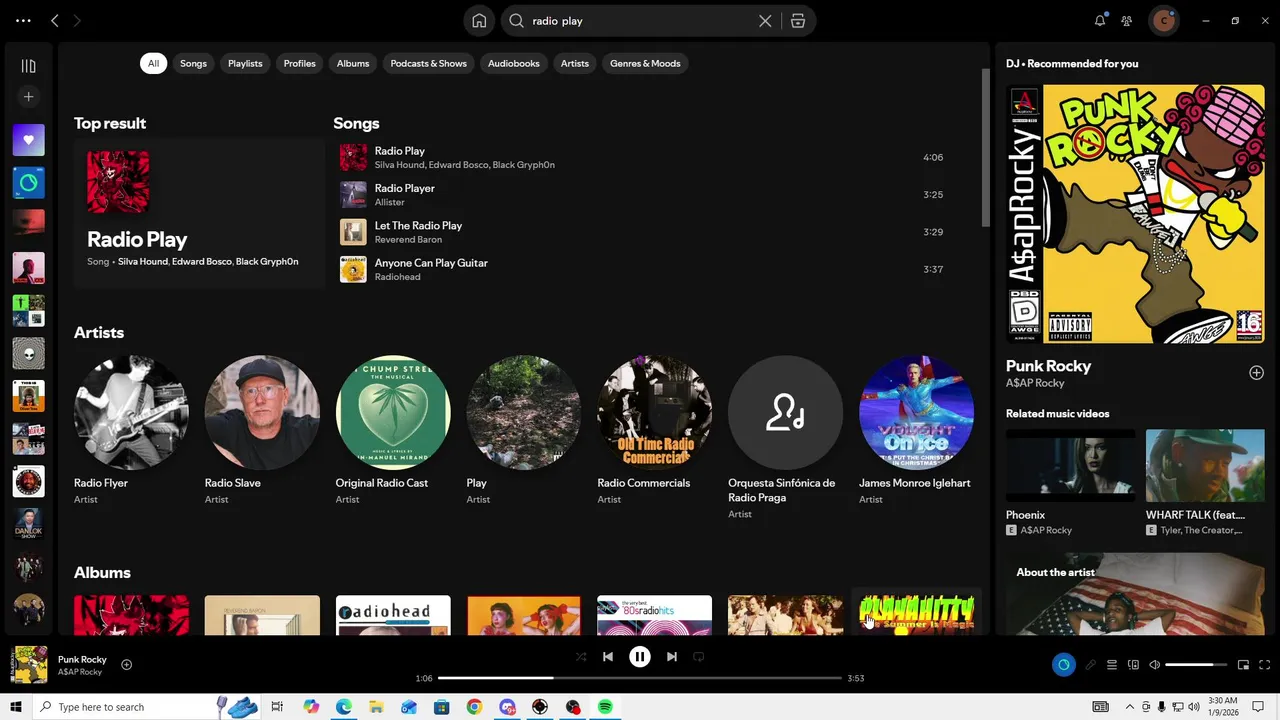The image size is (1280, 720).
Task: Open the Artists section heading
Action: [99, 332]
